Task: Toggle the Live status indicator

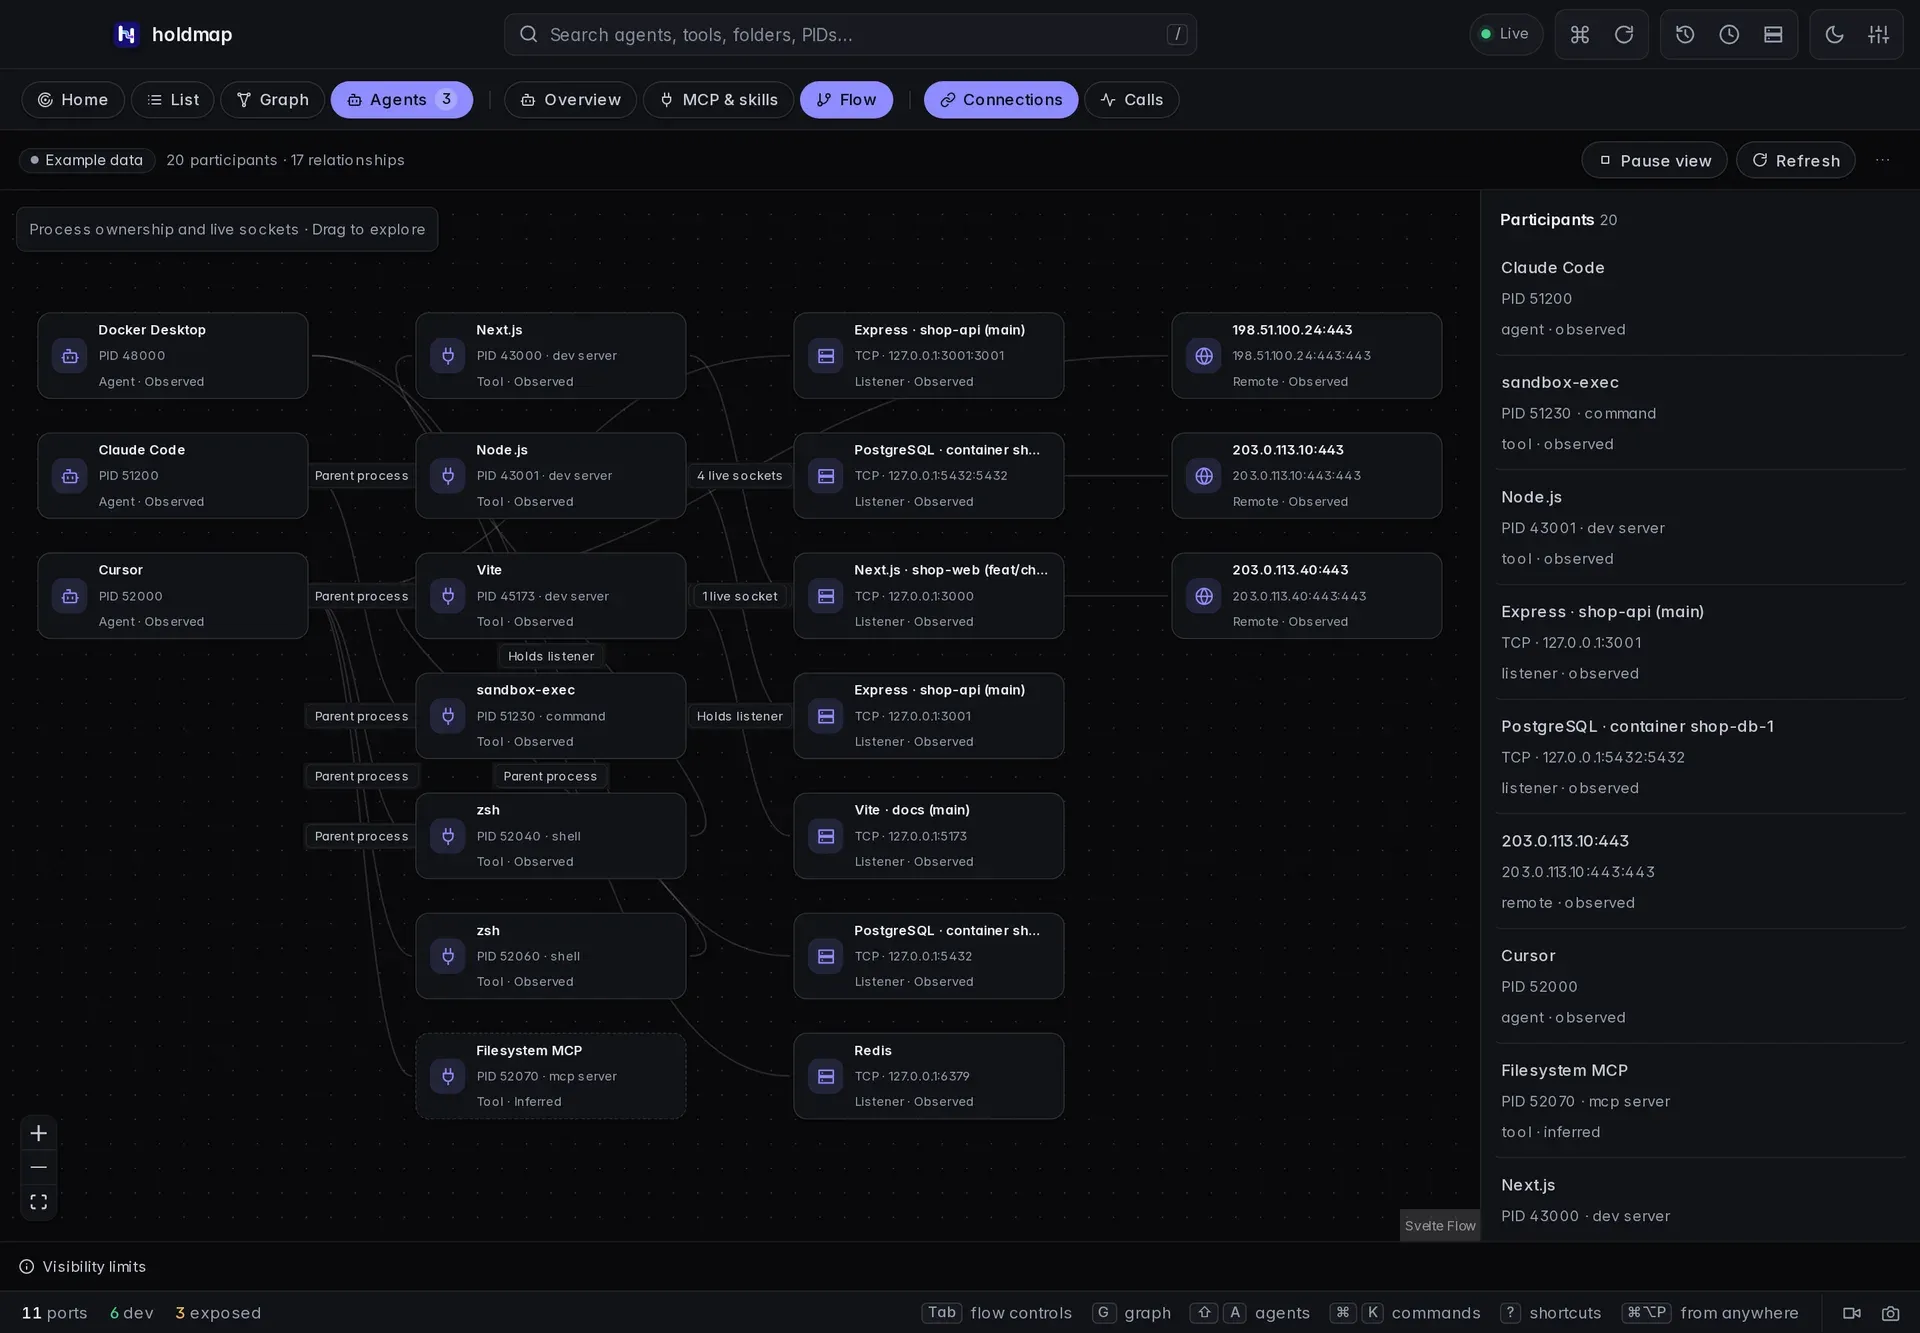Action: (x=1505, y=34)
